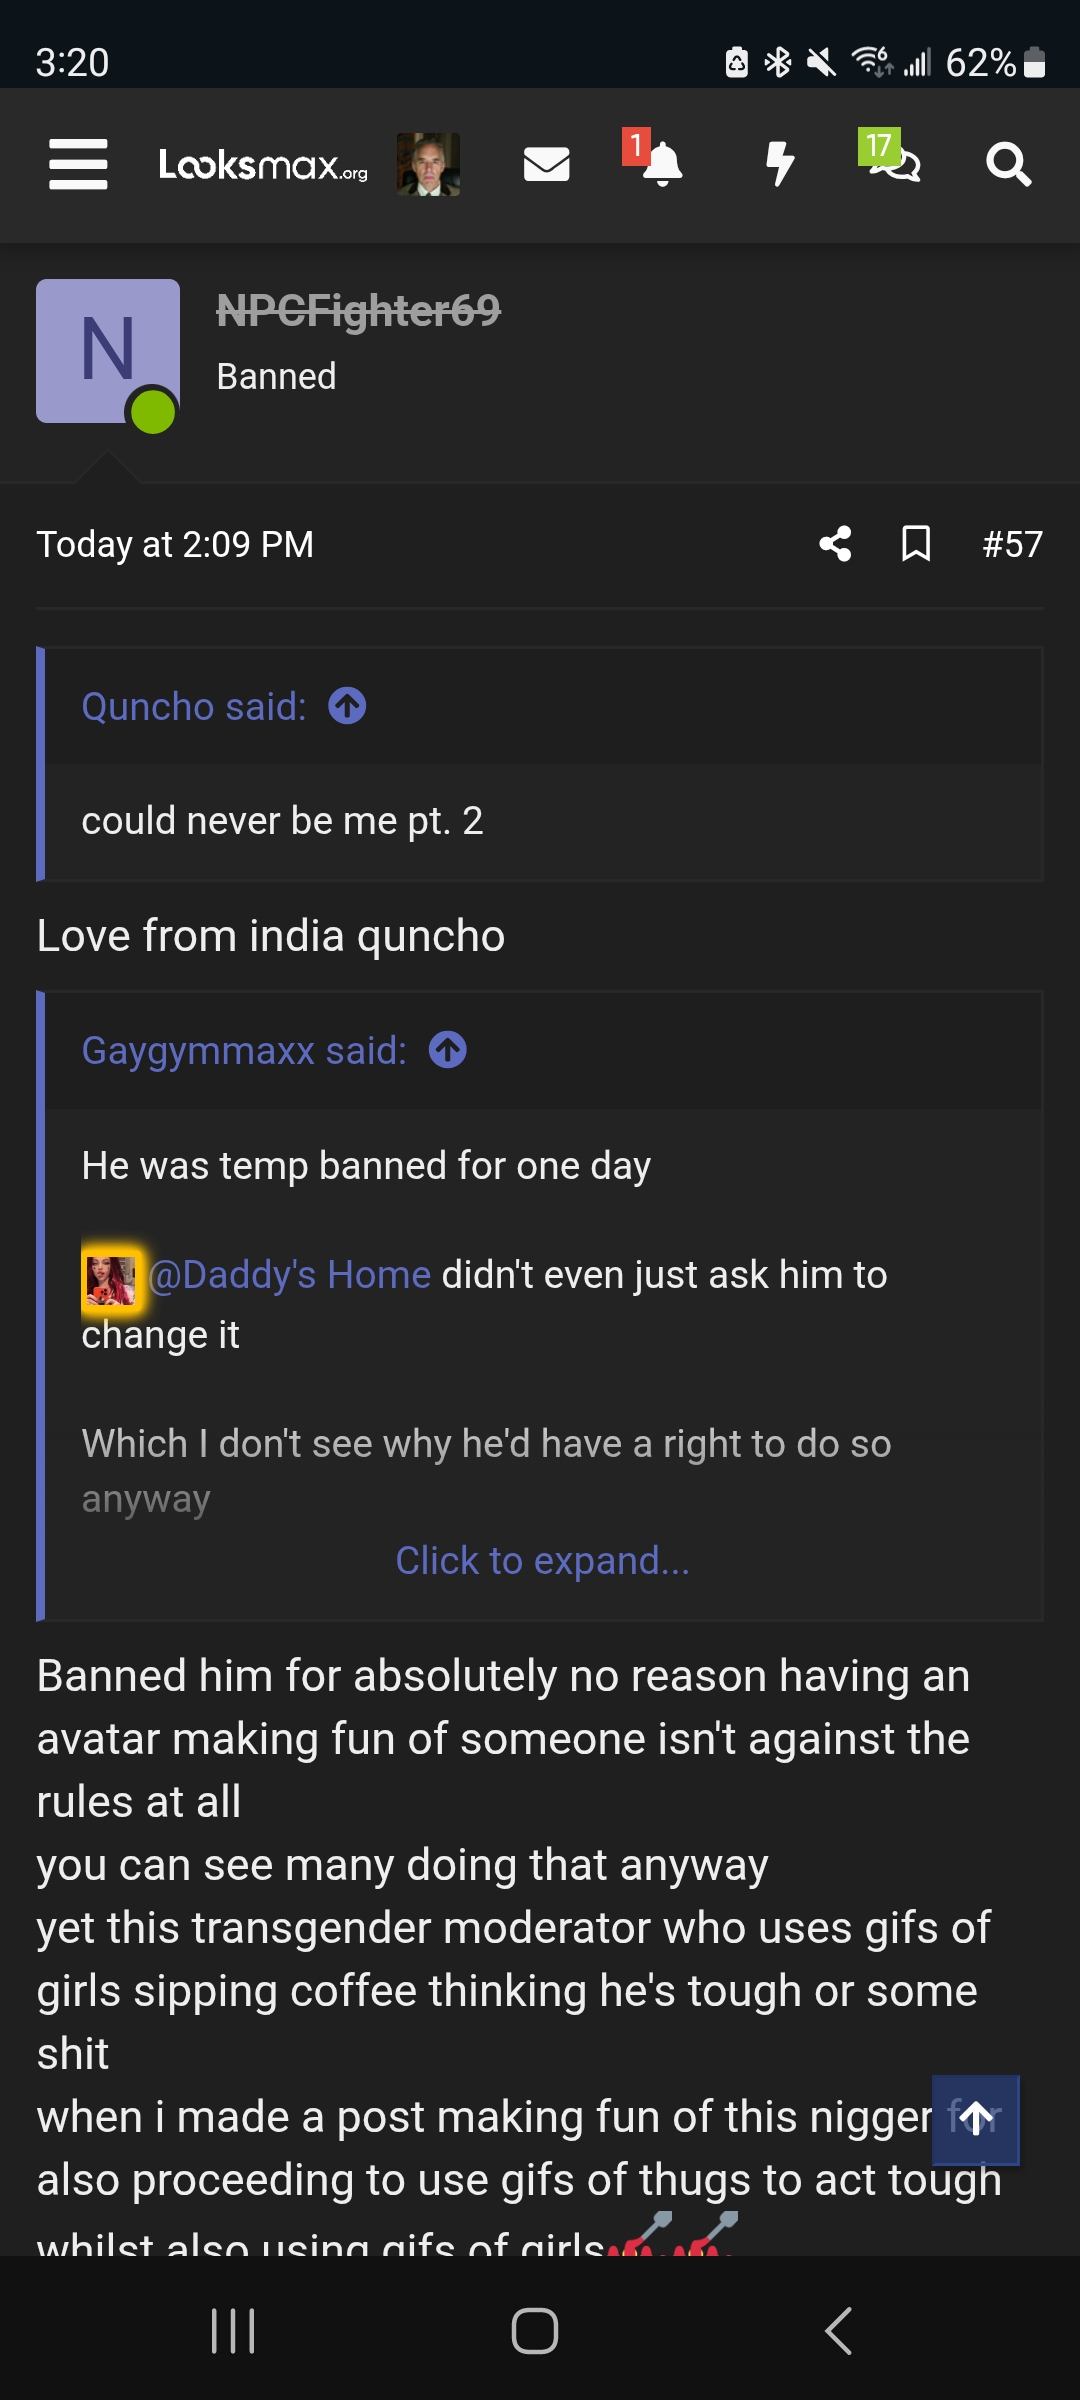Open the chat conversations icon with 17 badge
1080x2400 pixels.
(893, 162)
